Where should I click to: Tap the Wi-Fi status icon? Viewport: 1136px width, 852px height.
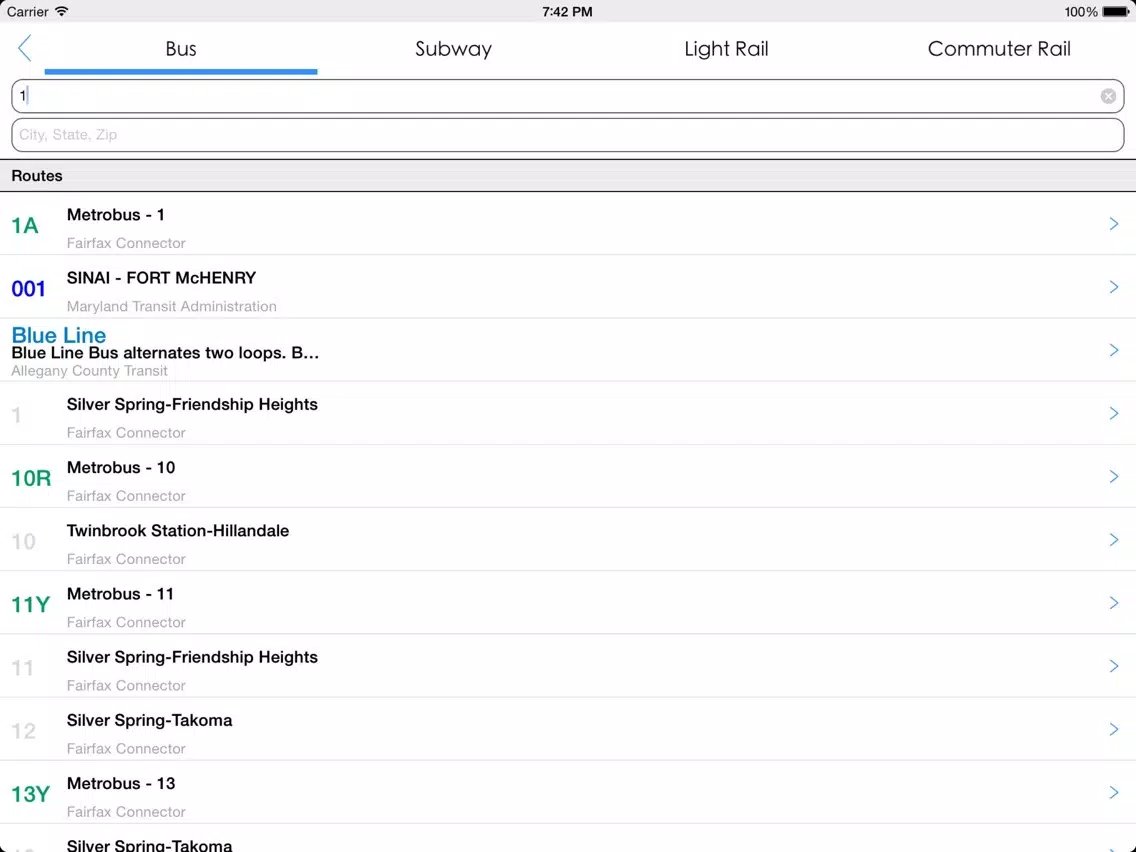click(62, 12)
